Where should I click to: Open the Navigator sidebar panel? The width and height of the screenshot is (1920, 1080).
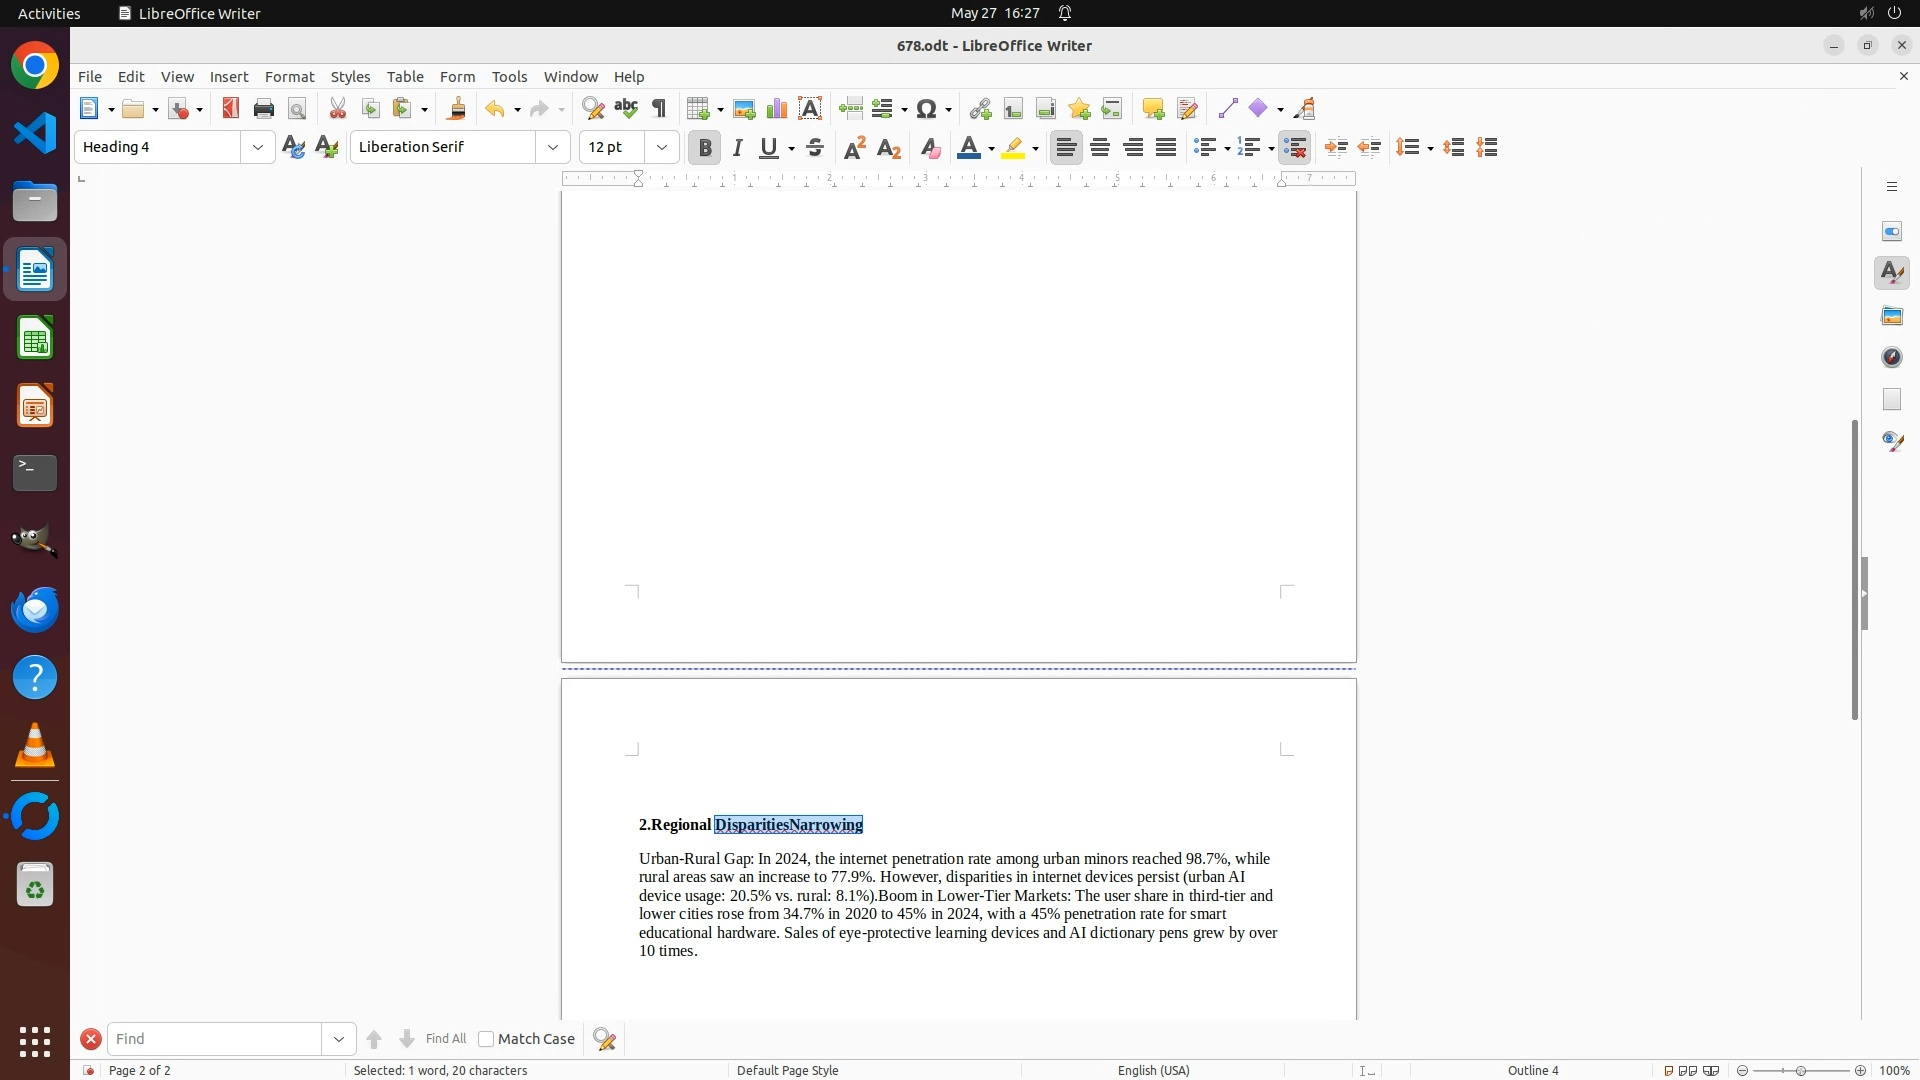(1891, 357)
